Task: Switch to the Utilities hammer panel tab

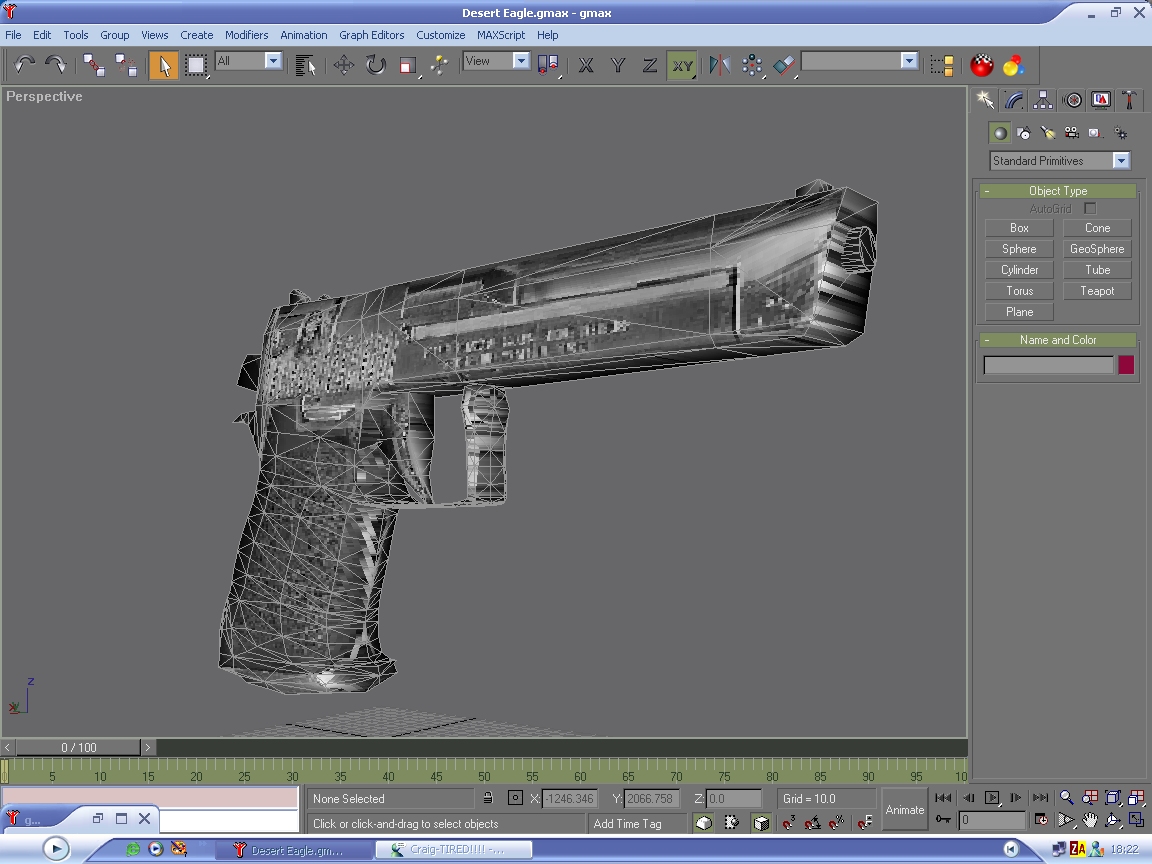Action: point(1129,100)
